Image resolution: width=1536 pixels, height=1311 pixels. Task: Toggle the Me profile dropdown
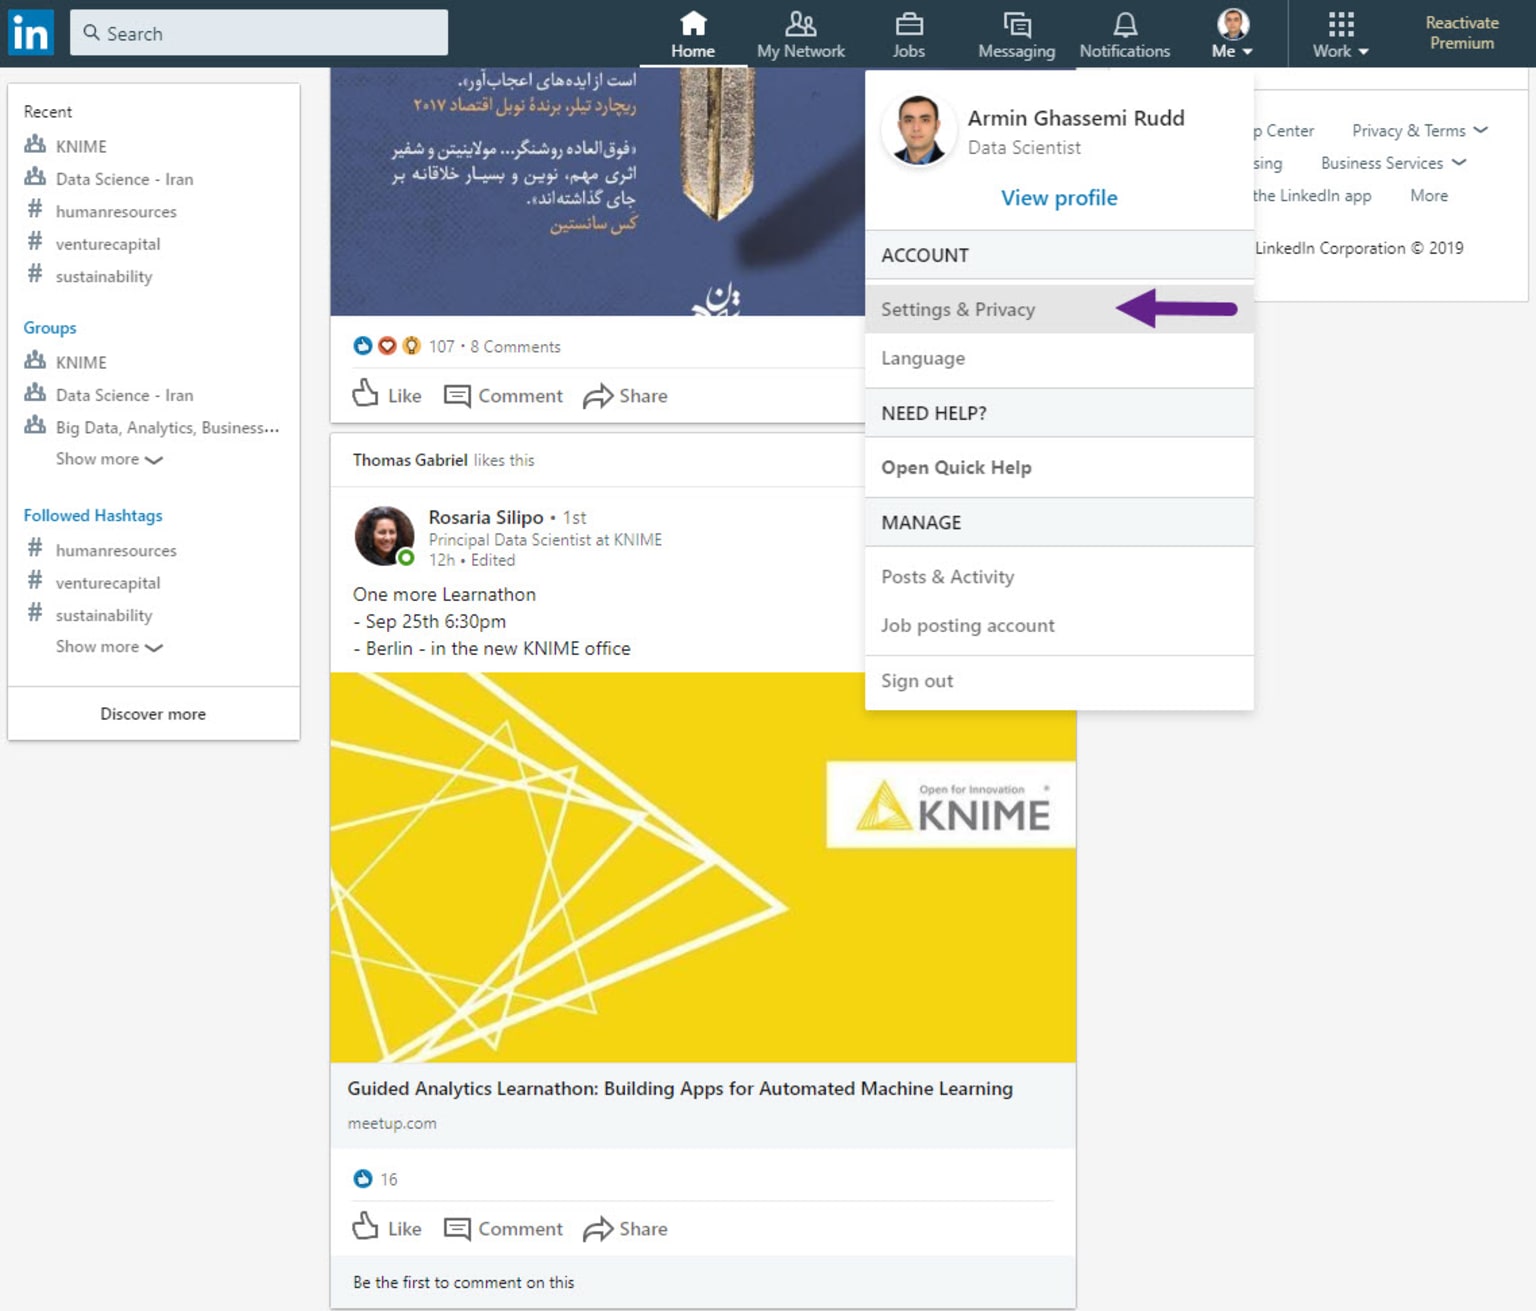[x=1232, y=34]
